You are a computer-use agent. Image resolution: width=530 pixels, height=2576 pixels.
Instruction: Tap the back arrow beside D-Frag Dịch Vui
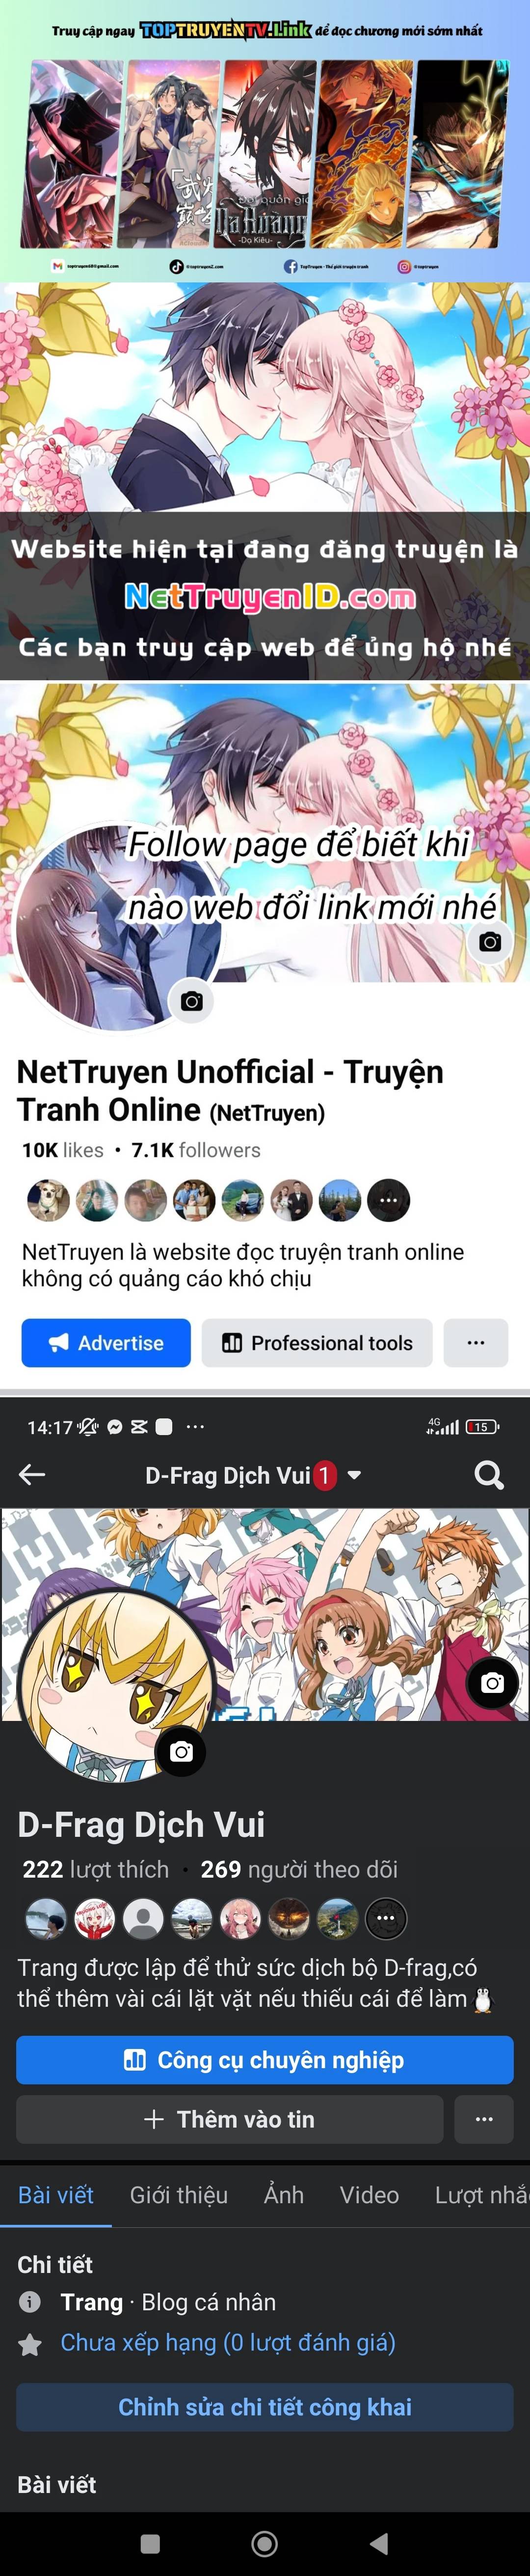point(32,1474)
